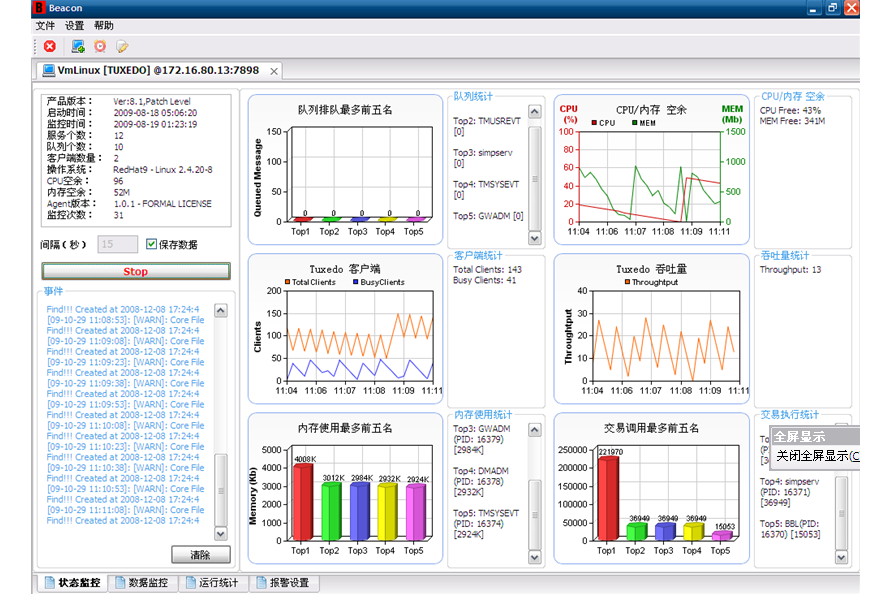The image size is (890, 594).
Task: Click the orange Throughput legend swatch
Action: tap(627, 281)
